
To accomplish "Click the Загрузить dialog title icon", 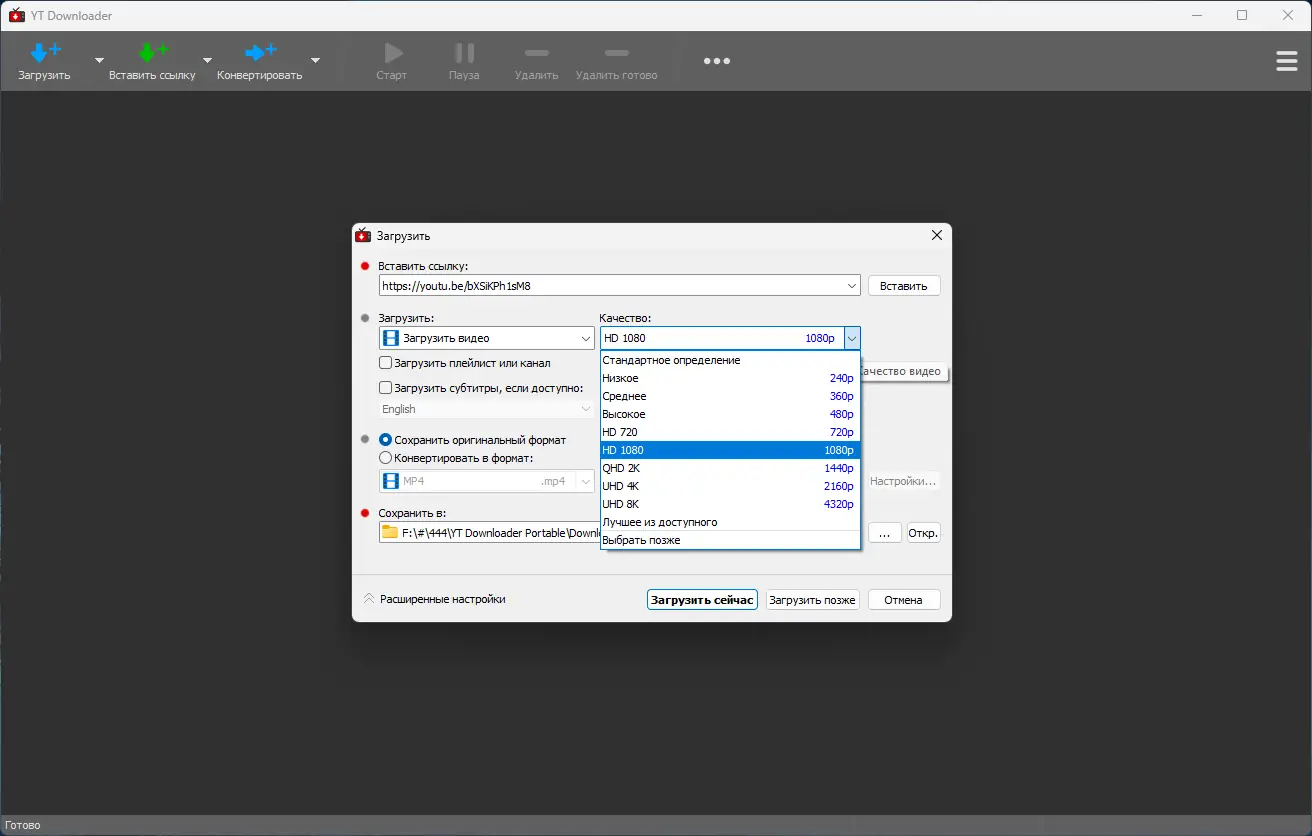I will click(363, 235).
